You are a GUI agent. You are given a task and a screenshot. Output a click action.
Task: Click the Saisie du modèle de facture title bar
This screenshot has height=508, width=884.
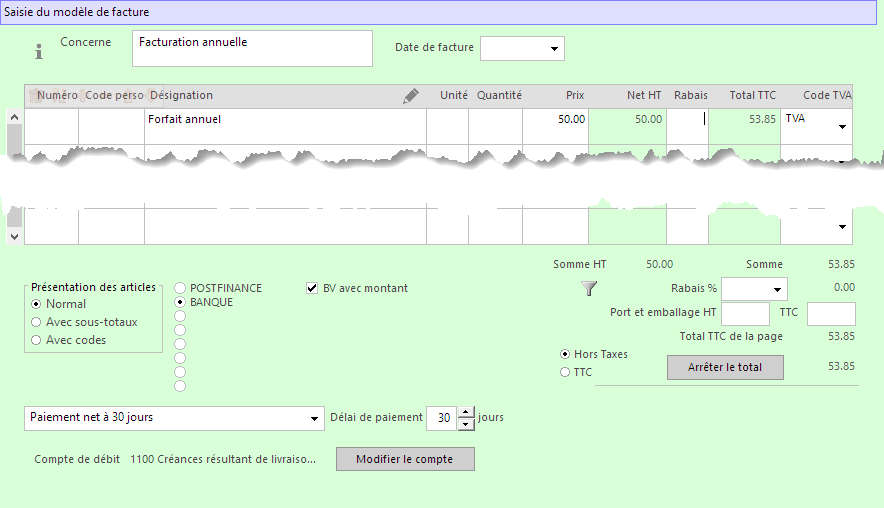pos(439,12)
